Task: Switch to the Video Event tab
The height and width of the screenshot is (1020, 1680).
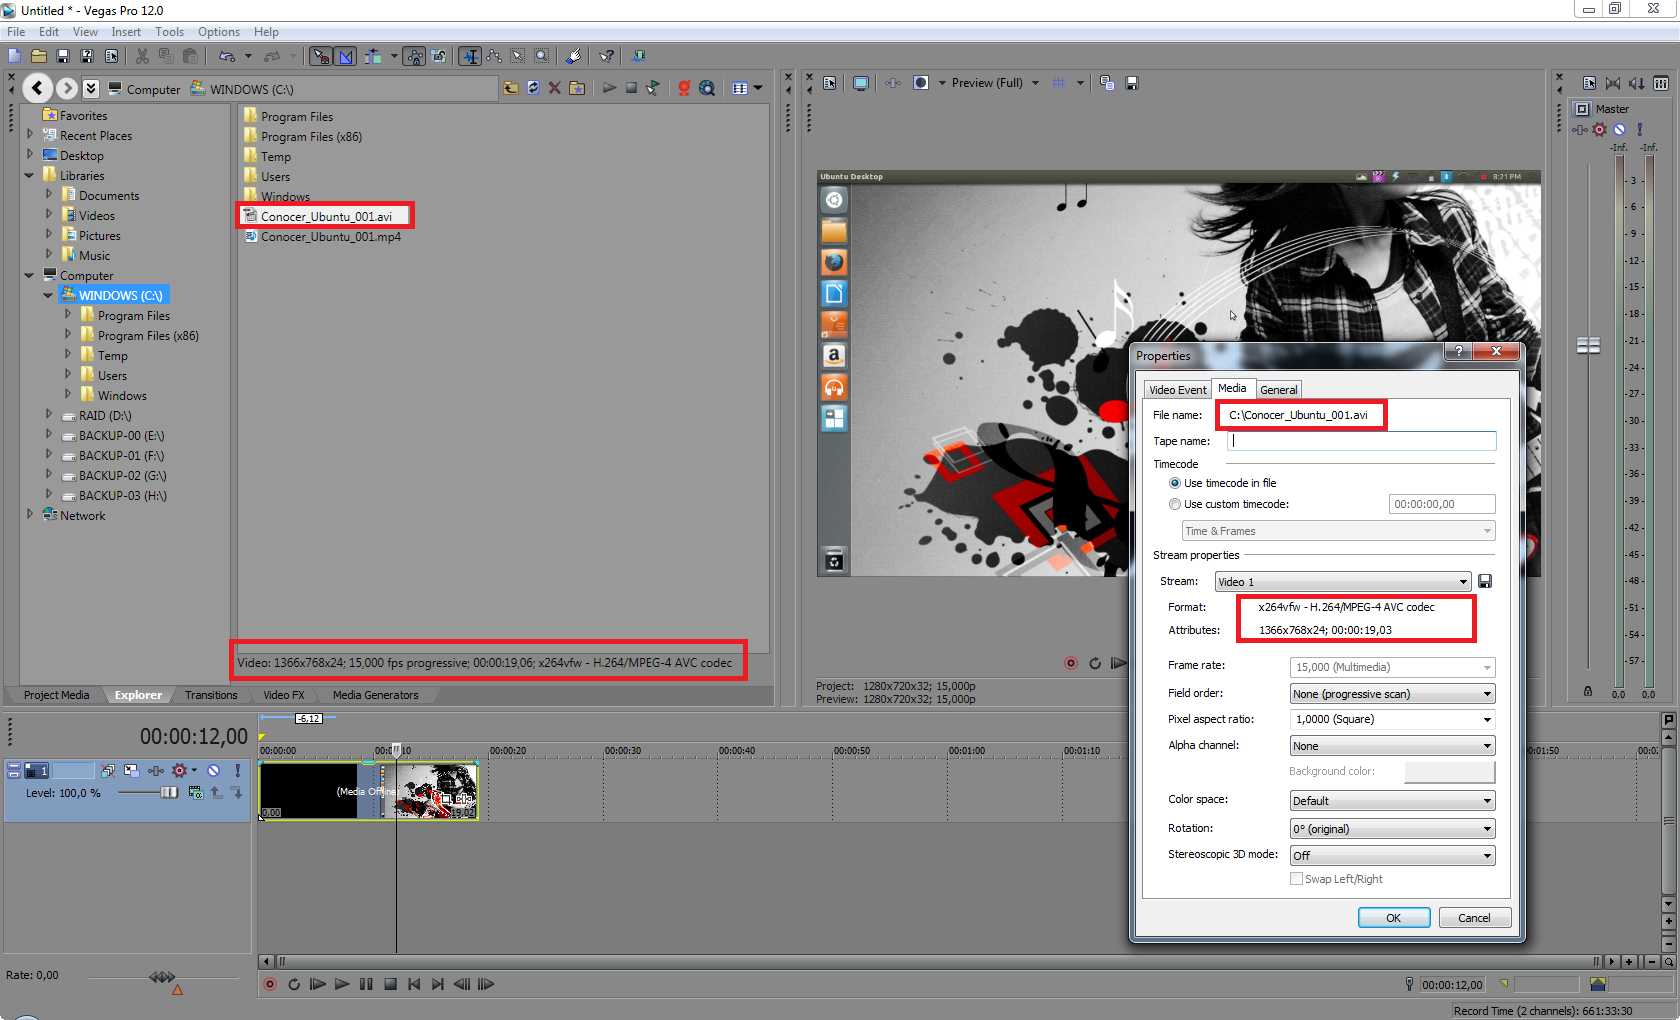Action: coord(1177,390)
